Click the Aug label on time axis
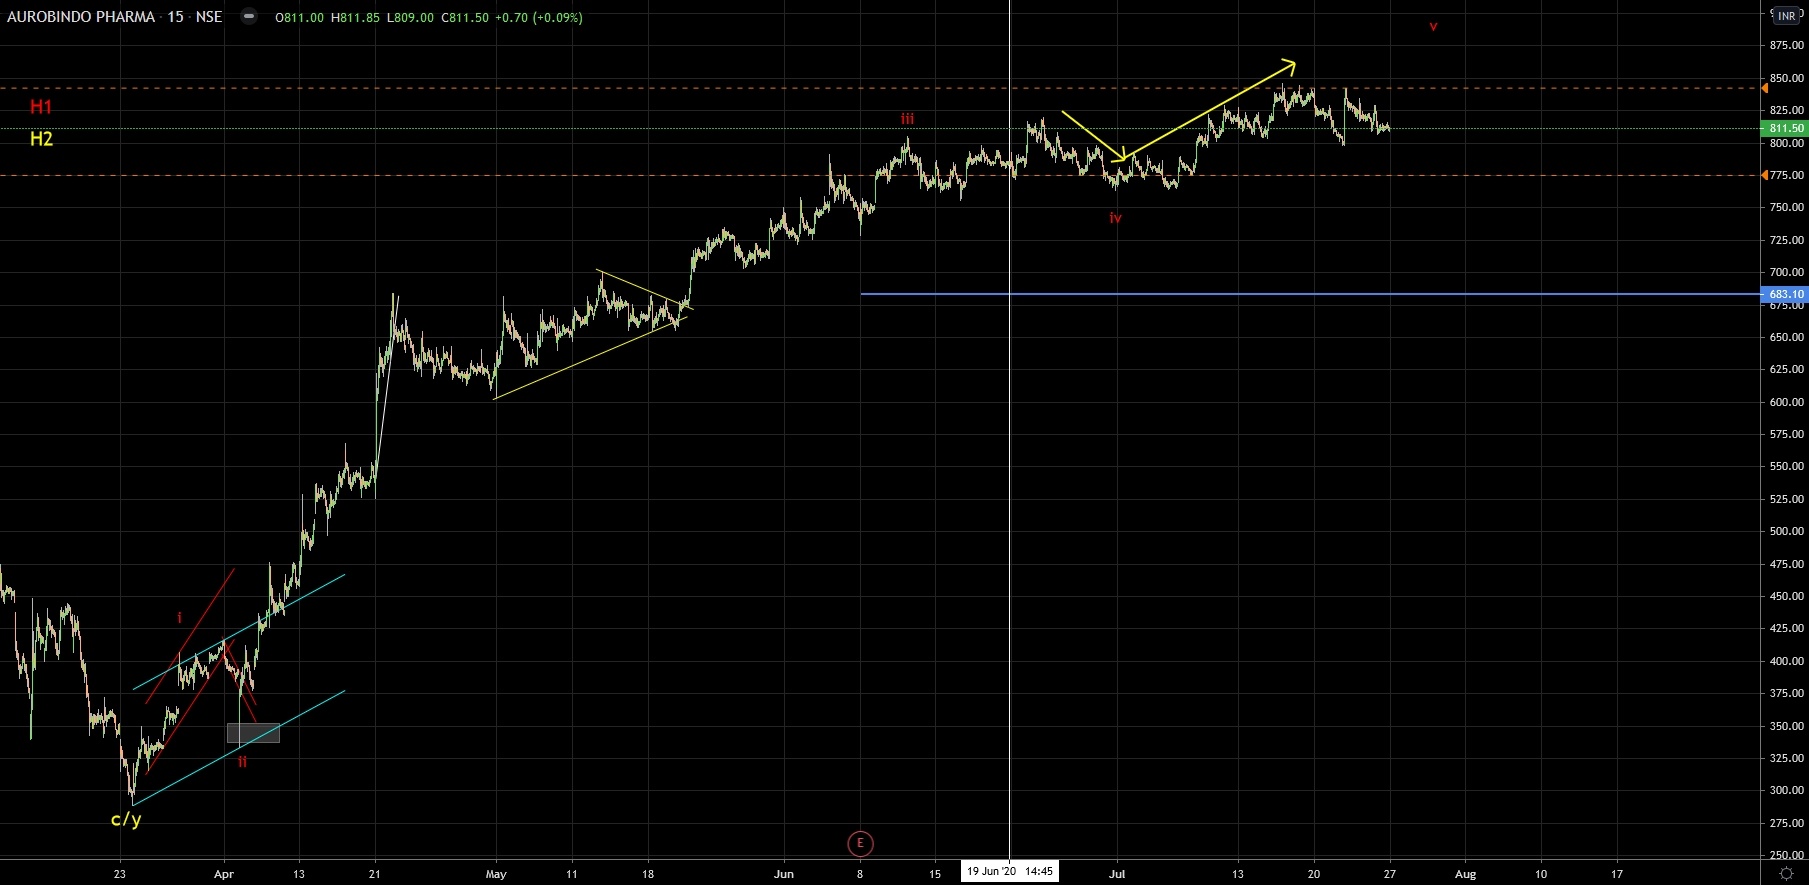 pyautogui.click(x=1465, y=874)
